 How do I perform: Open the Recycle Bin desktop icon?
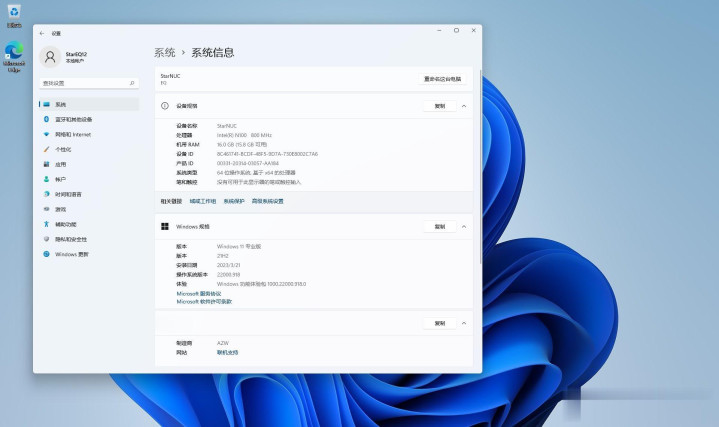coord(14,15)
